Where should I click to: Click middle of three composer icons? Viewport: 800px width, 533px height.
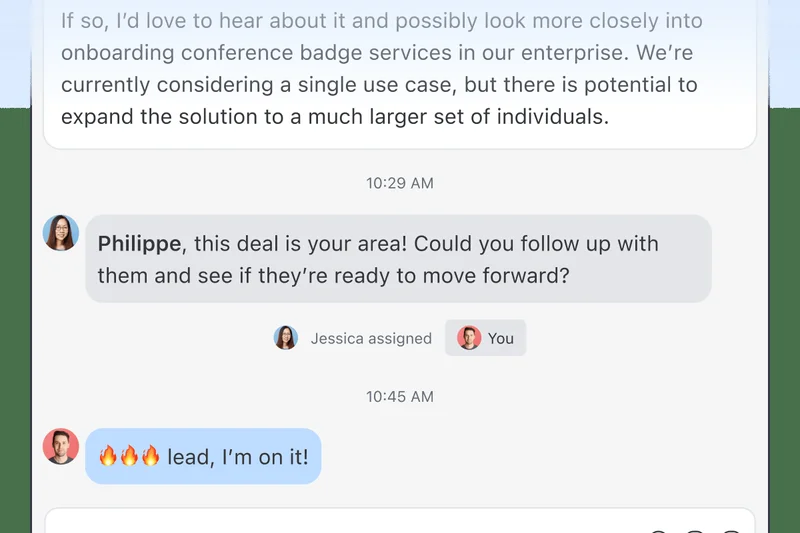(696, 530)
